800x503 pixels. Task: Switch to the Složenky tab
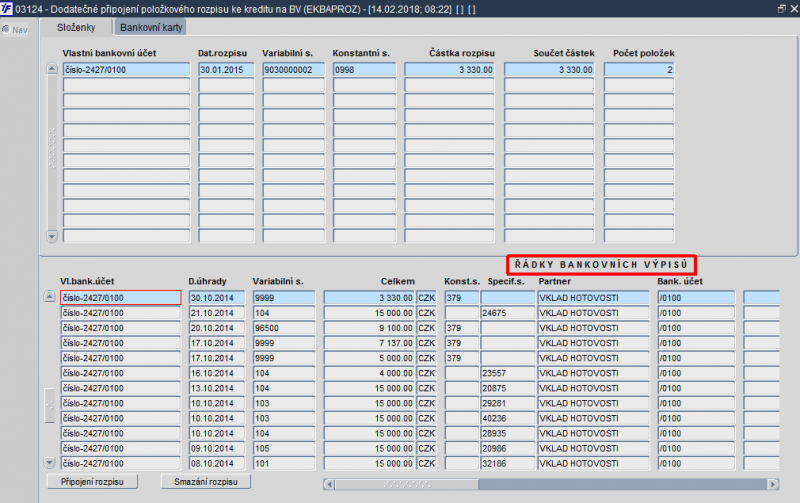pos(76,28)
